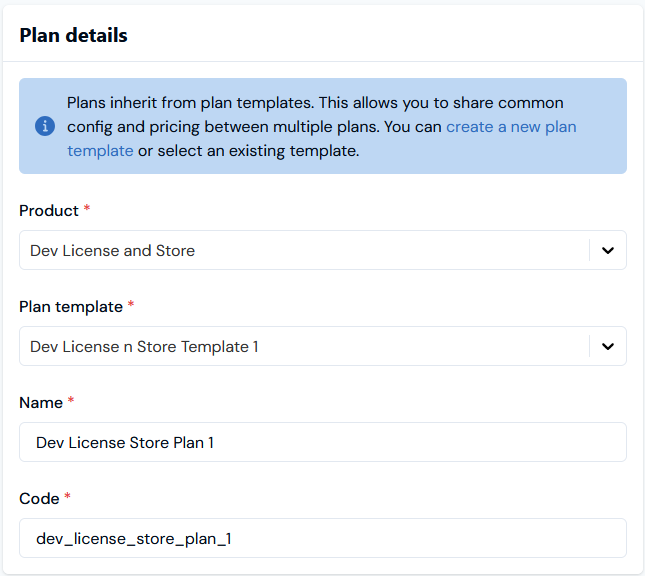Focus the Name field with "Dev License Store Plan 1"

tap(323, 442)
